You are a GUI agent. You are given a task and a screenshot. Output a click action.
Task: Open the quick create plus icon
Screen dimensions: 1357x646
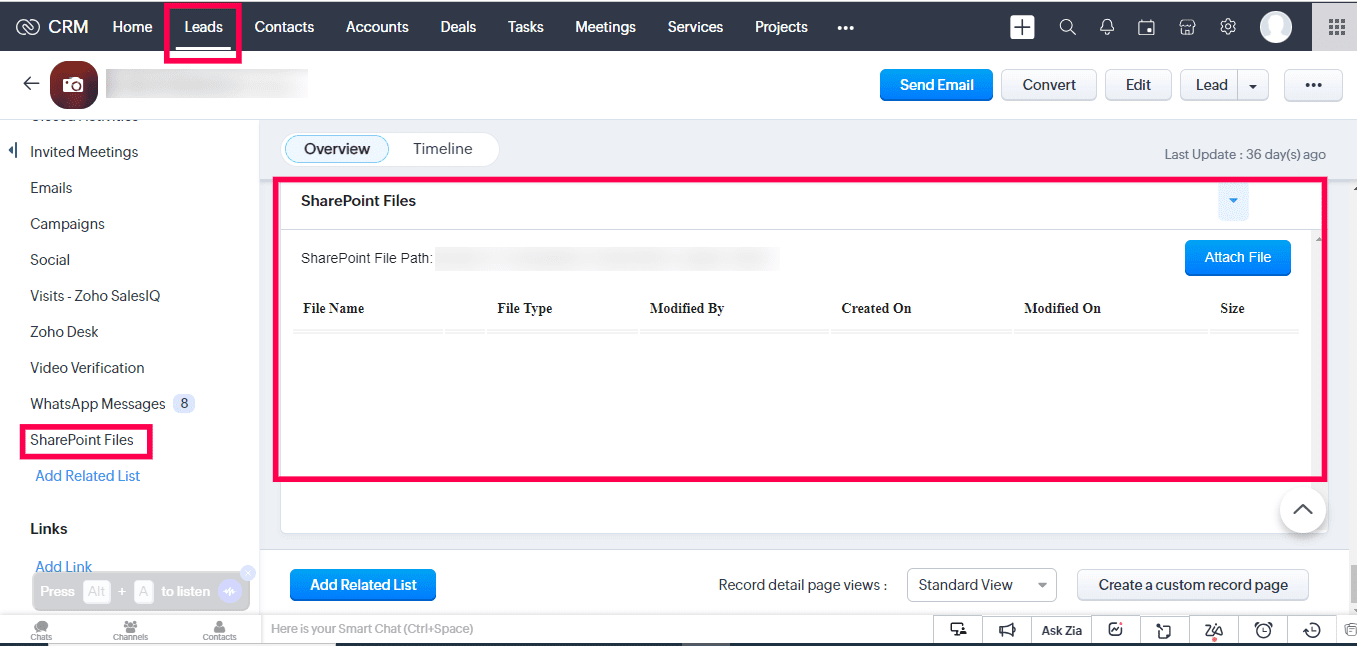pyautogui.click(x=1022, y=27)
